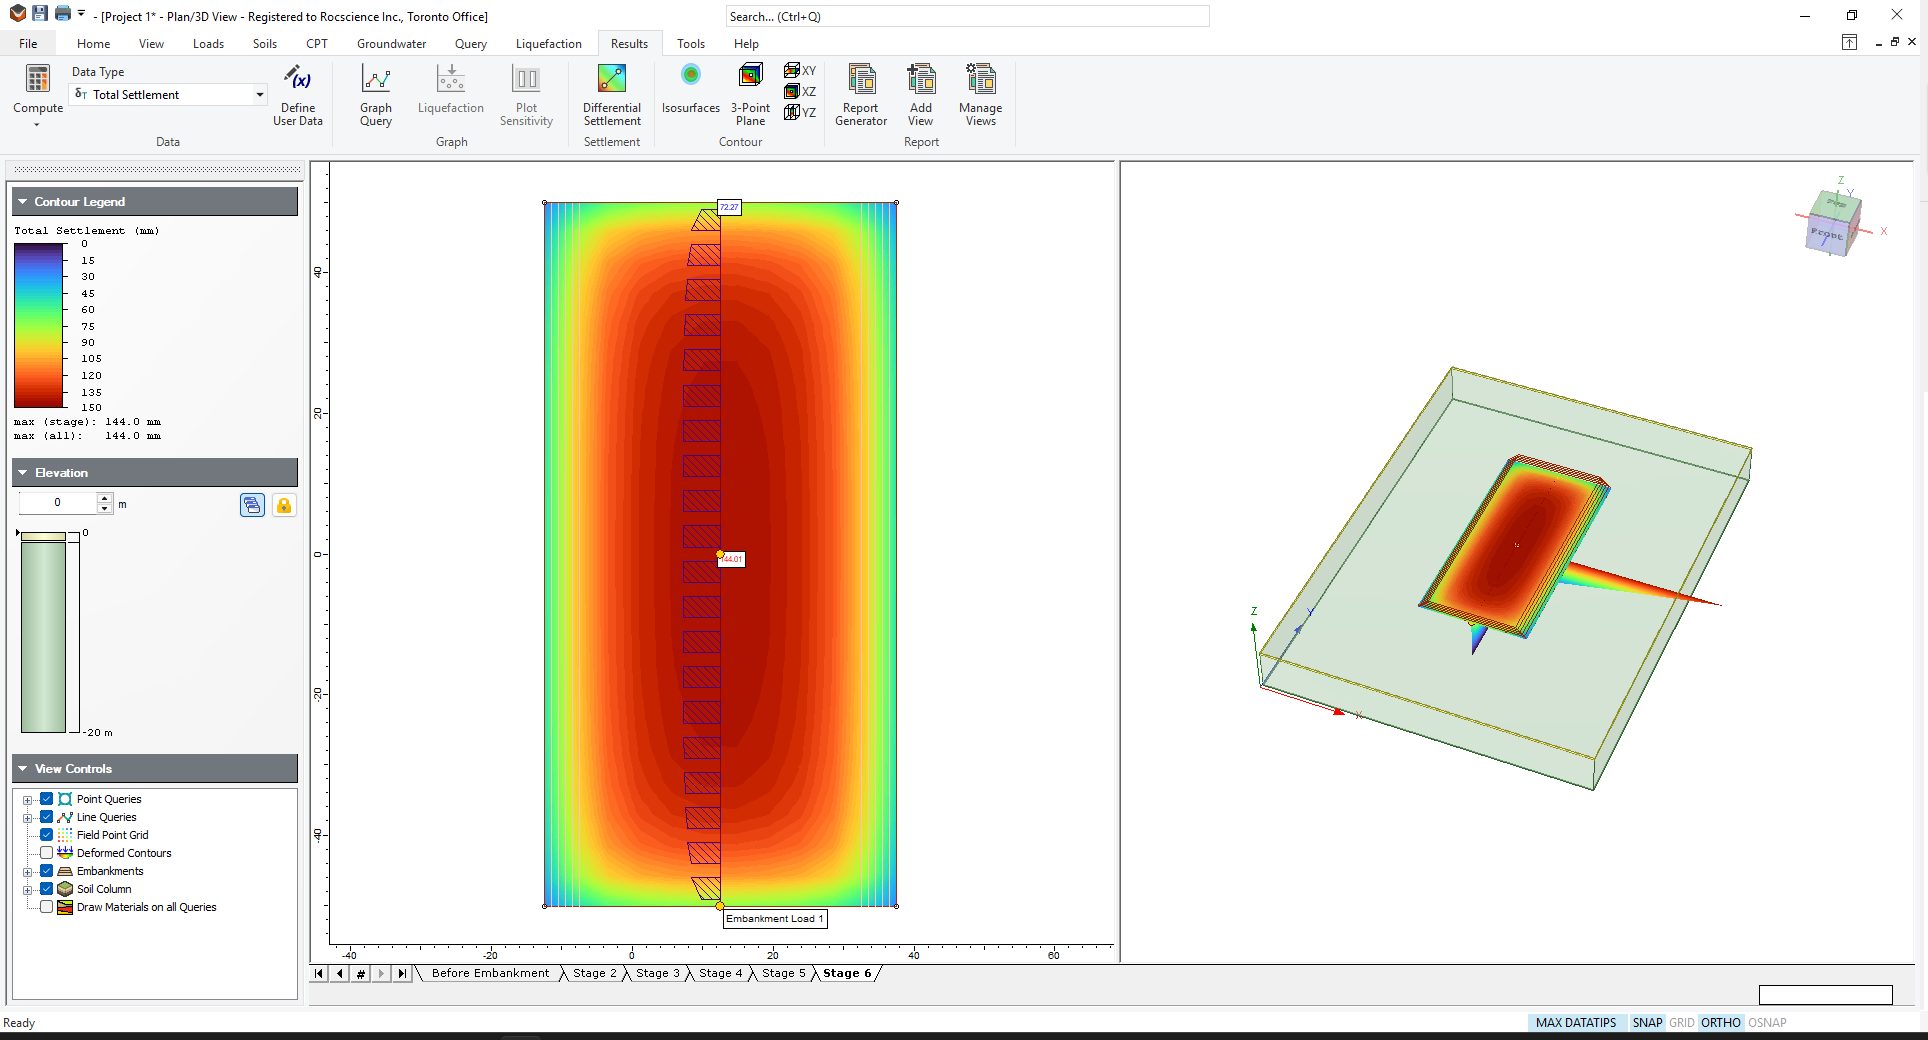Enable Deformed Contours checkbox
The width and height of the screenshot is (1928, 1040).
(x=46, y=853)
